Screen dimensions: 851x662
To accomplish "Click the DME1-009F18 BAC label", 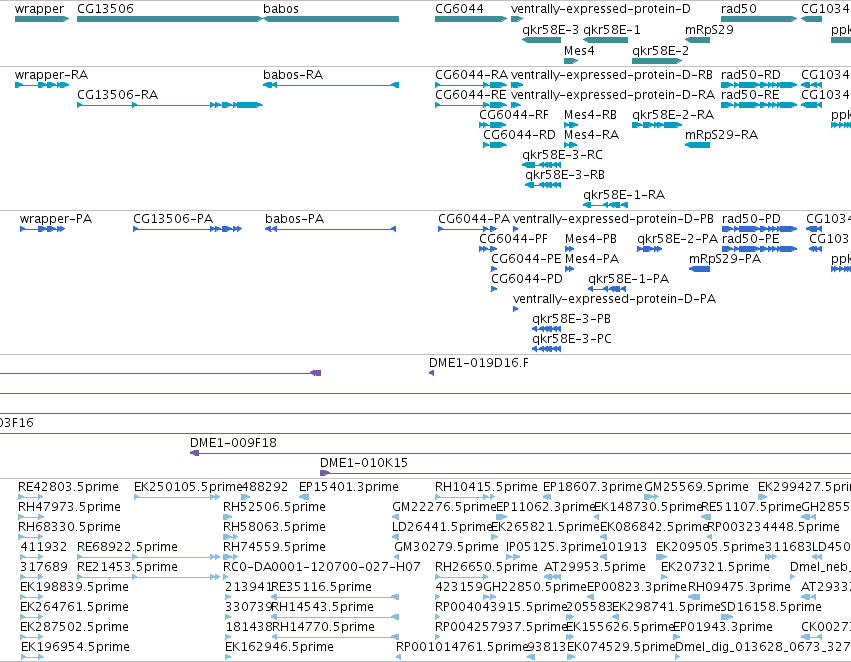I will (x=233, y=443).
